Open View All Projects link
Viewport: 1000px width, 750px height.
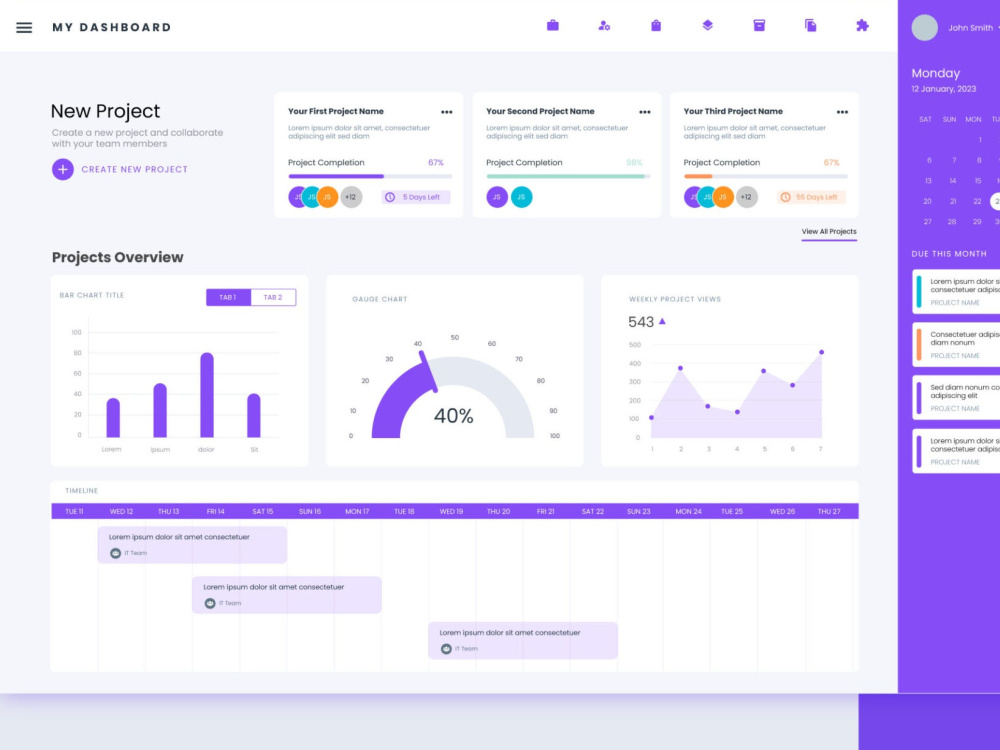(x=829, y=232)
